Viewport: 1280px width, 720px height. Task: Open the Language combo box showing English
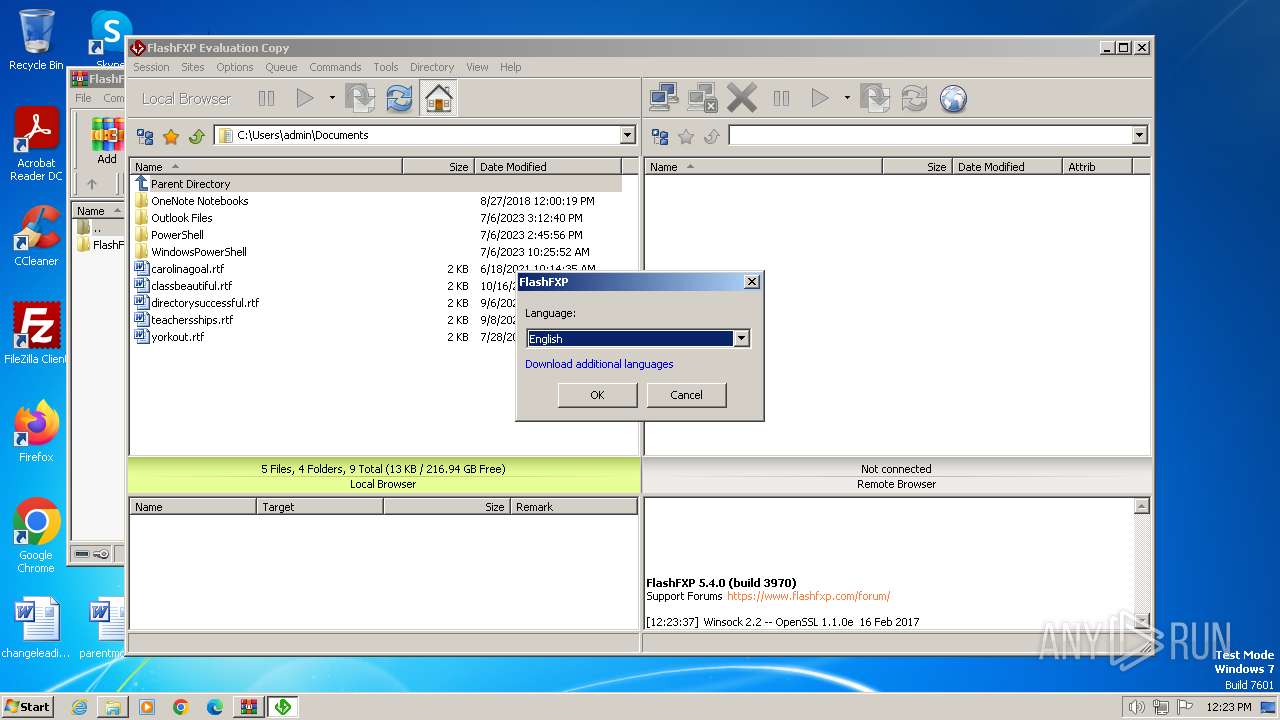(x=638, y=339)
